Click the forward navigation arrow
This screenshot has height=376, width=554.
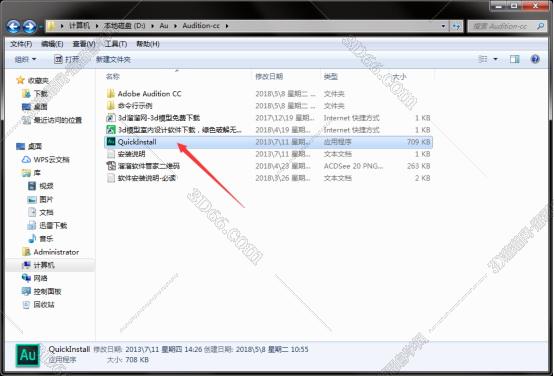(30, 26)
